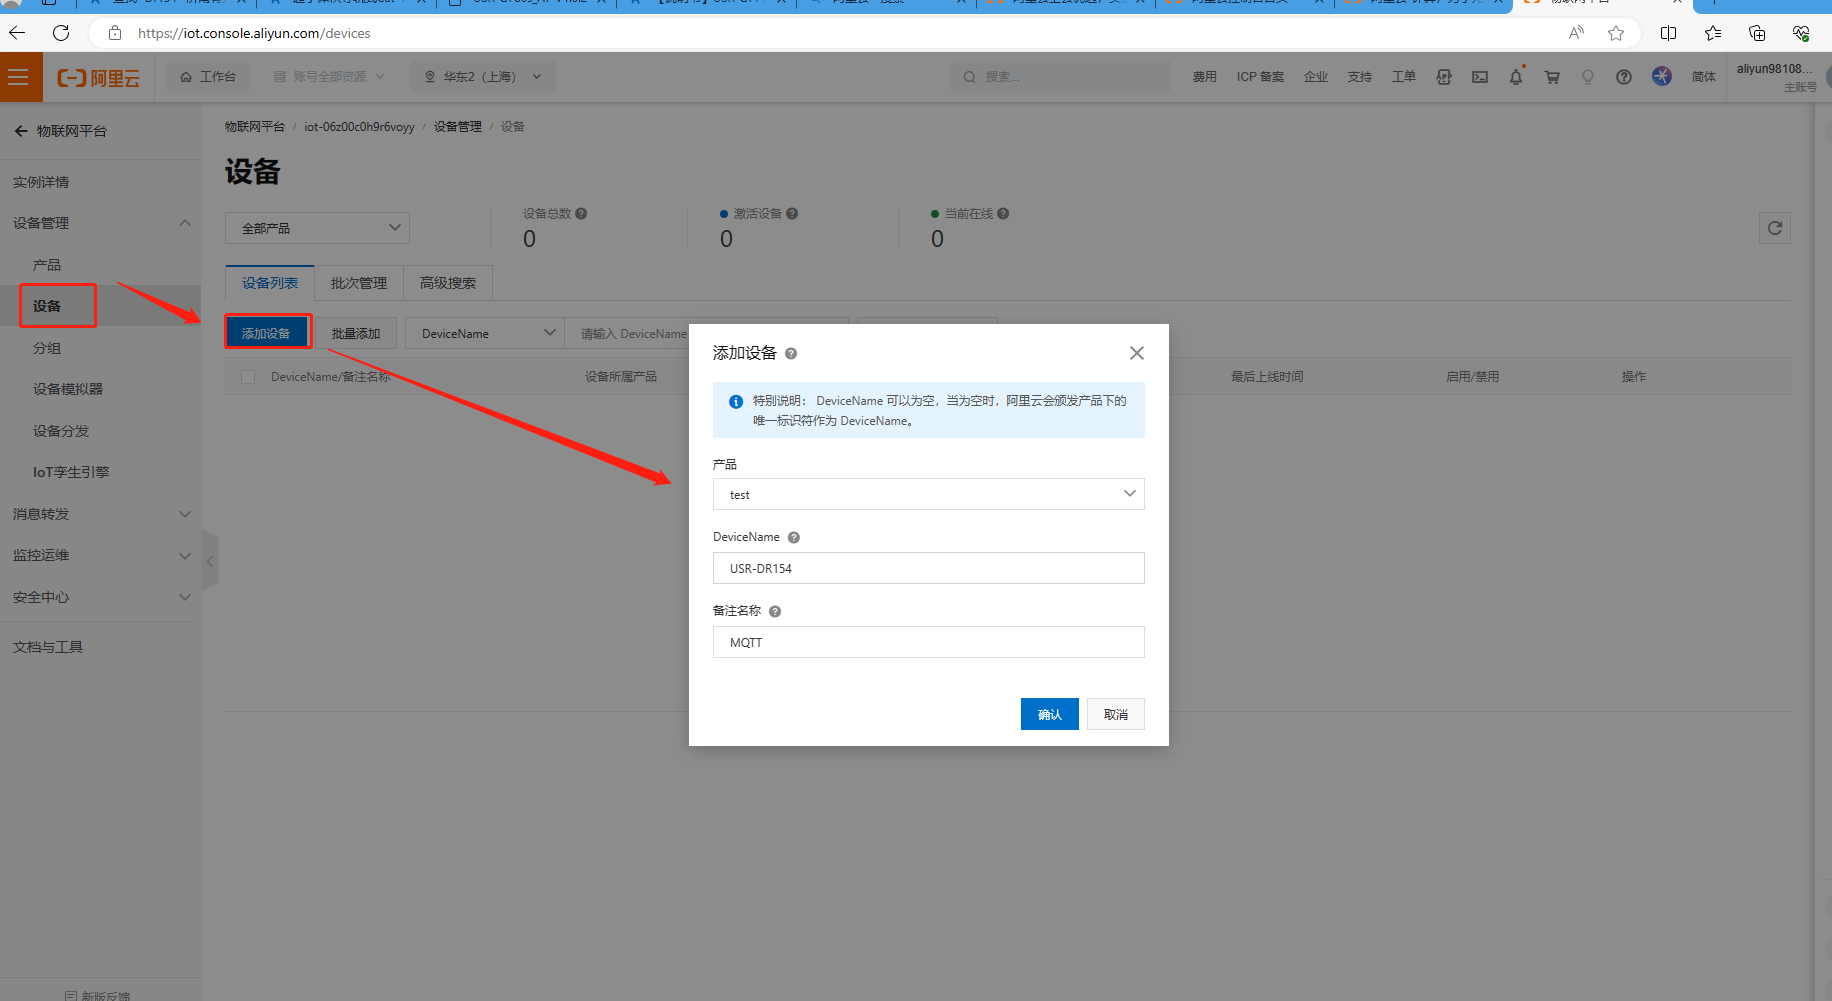The width and height of the screenshot is (1832, 1001).
Task: Click the 确认 button in the dialog
Action: pos(1049,714)
